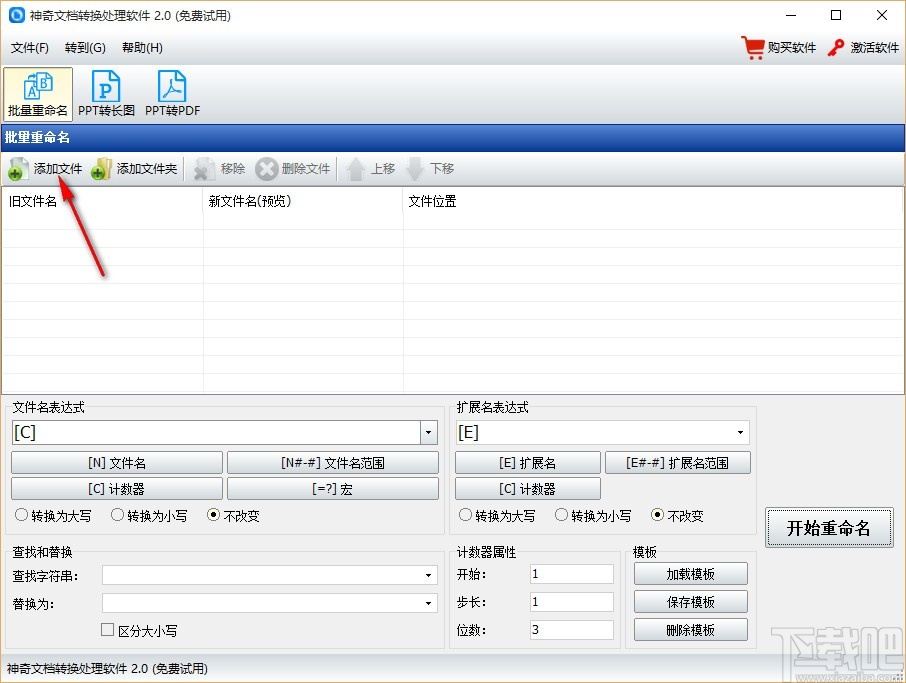The width and height of the screenshot is (906, 683).
Task: Open the 帮助(H) menu
Action: coord(142,47)
